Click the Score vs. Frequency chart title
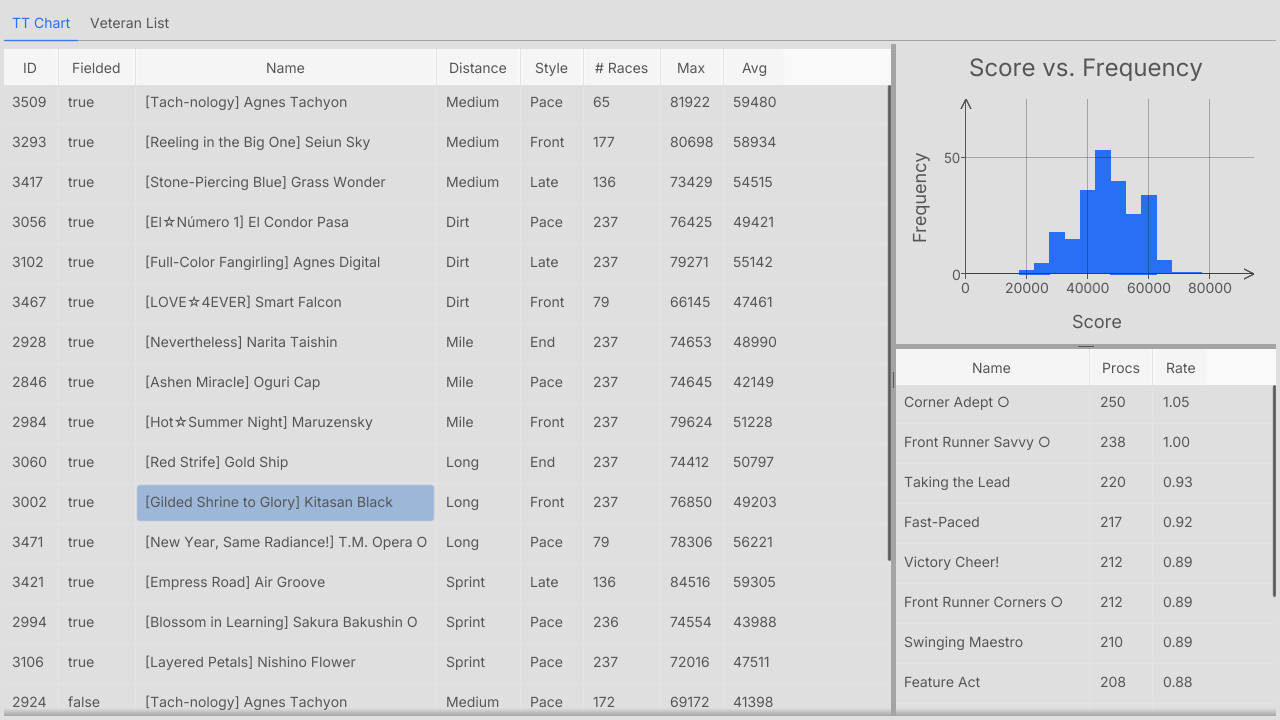 pyautogui.click(x=1085, y=68)
